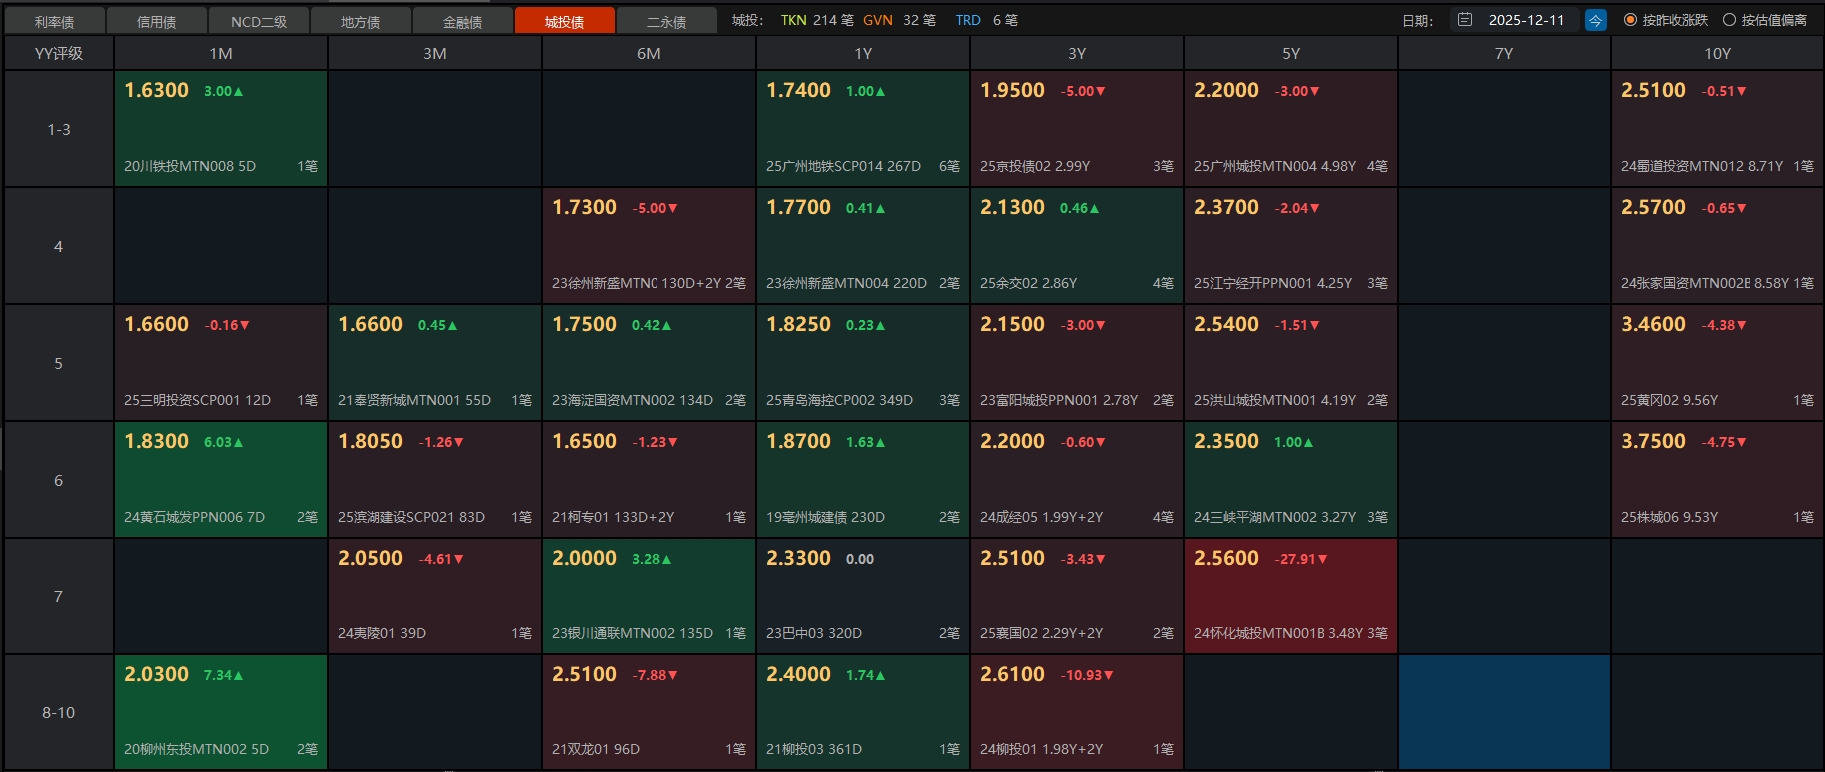Open cell 23银川通联MTN002 135D
The image size is (1825, 772).
click(649, 596)
